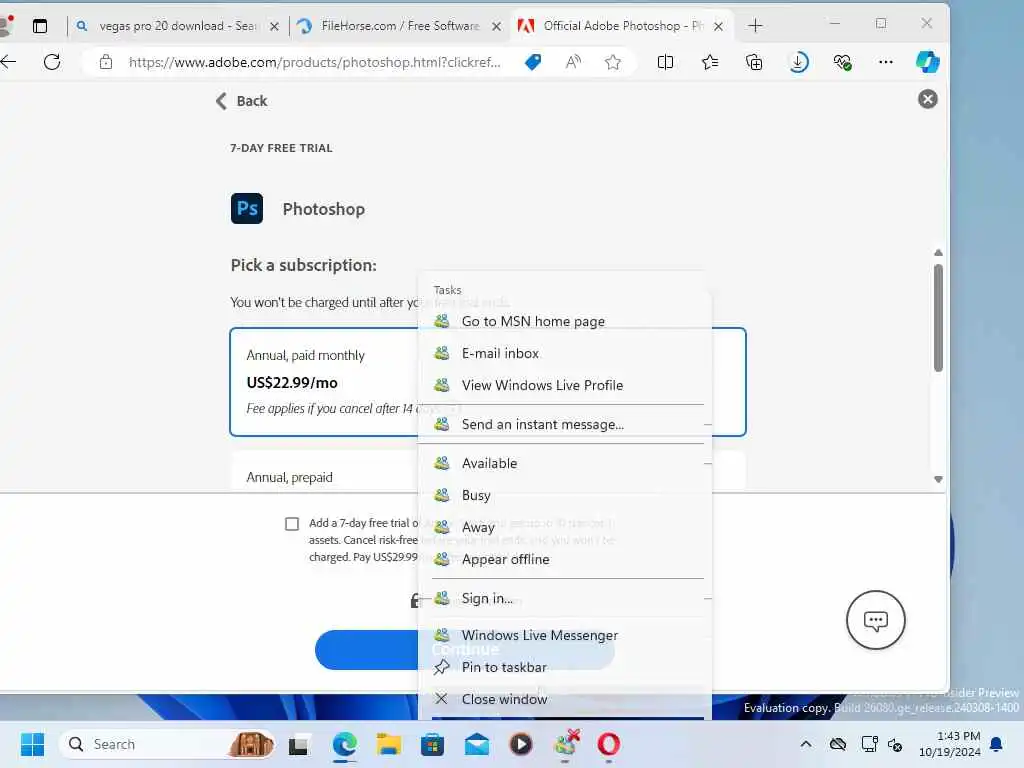The height and width of the screenshot is (768, 1024).
Task: Open File Explorer from taskbar
Action: tap(389, 744)
